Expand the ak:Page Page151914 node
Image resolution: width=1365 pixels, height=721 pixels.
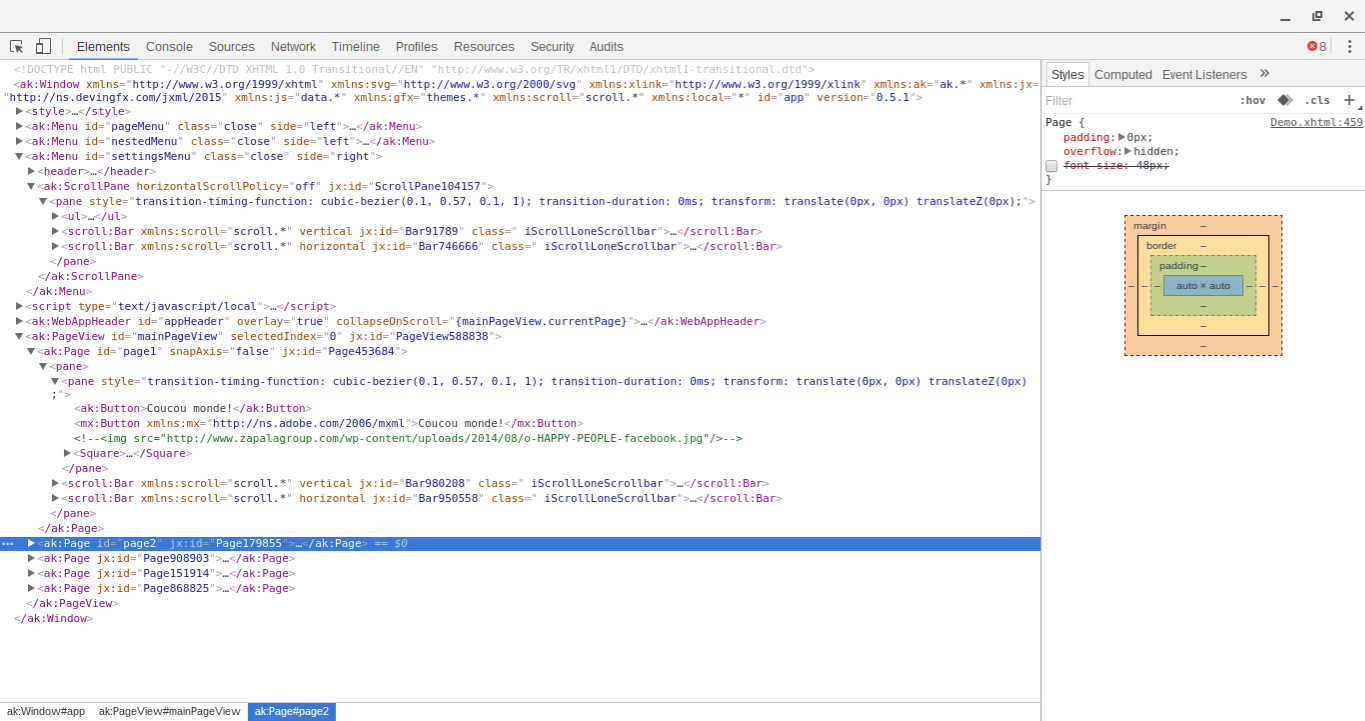pos(31,573)
